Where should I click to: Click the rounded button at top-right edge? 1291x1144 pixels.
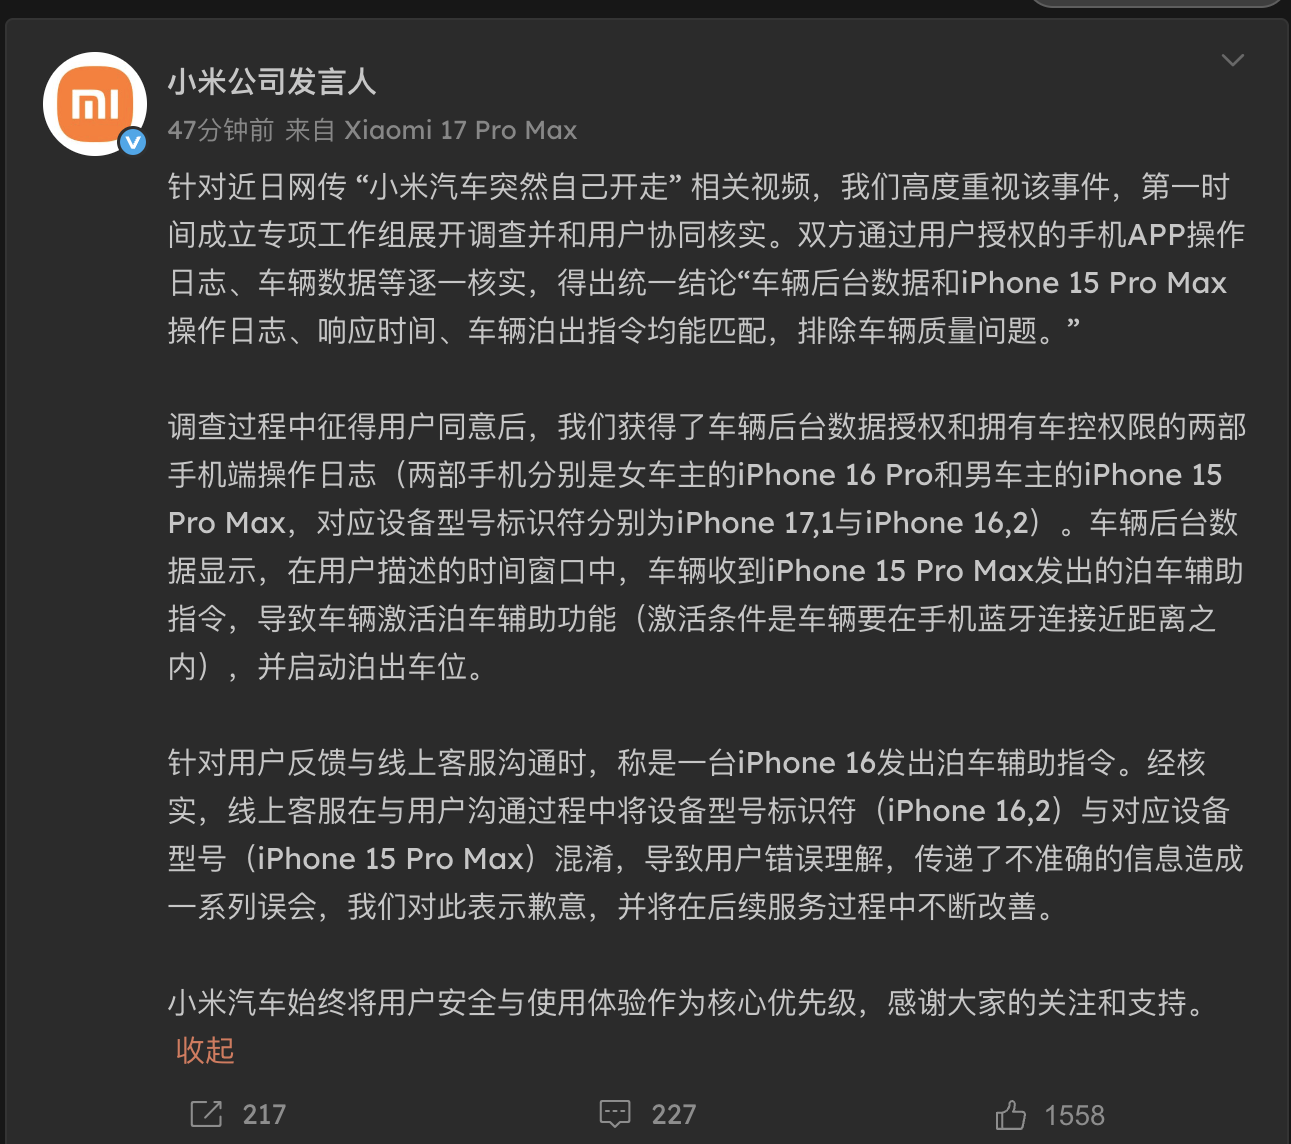tap(1156, 3)
